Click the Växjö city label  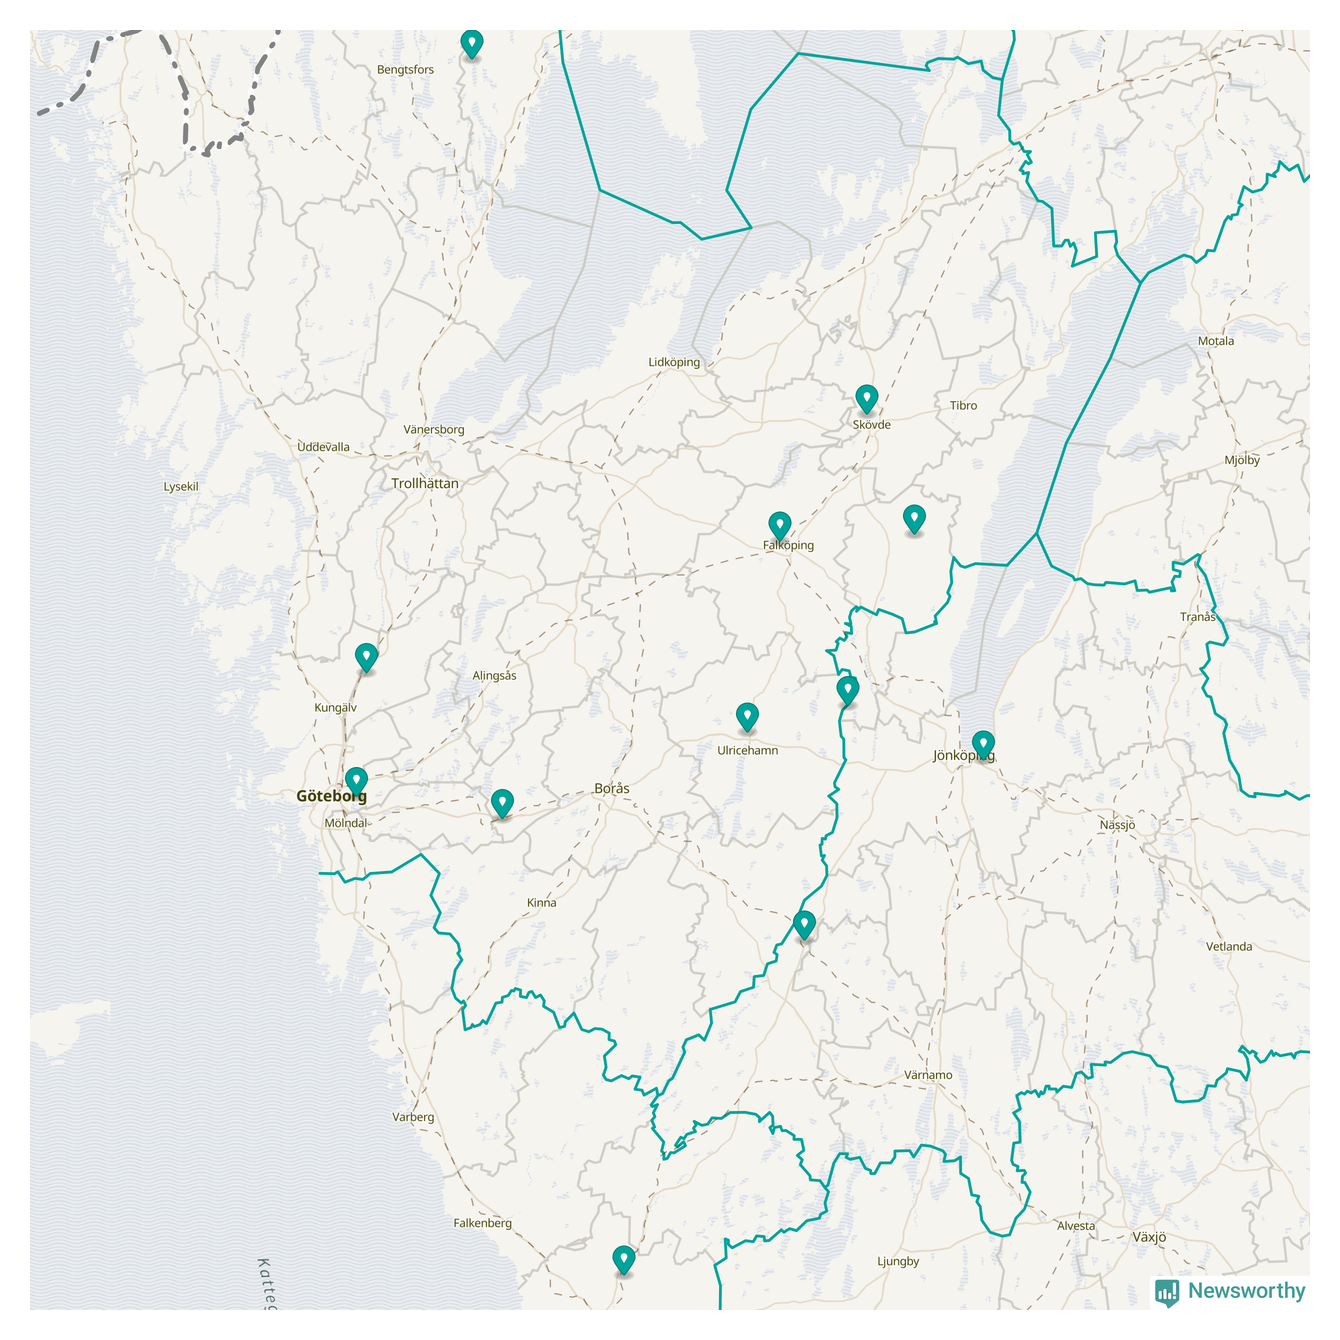click(1149, 1237)
